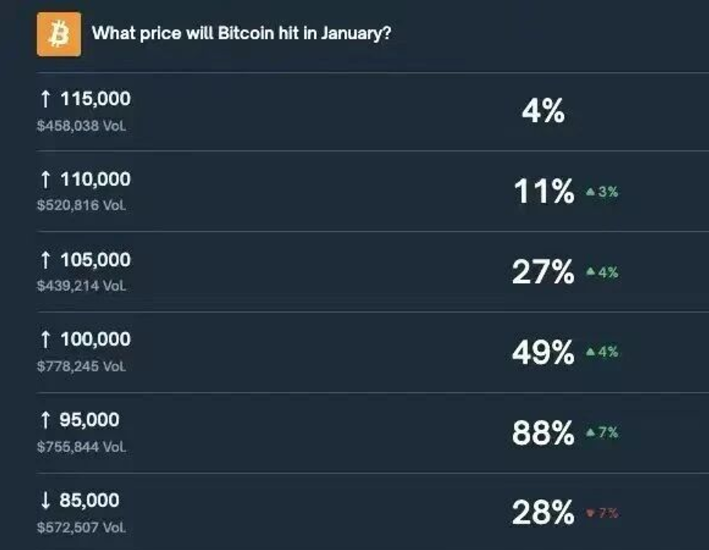Viewport: 709px width, 550px height.
Task: Select the 49% odds for 100,000
Action: coord(543,352)
